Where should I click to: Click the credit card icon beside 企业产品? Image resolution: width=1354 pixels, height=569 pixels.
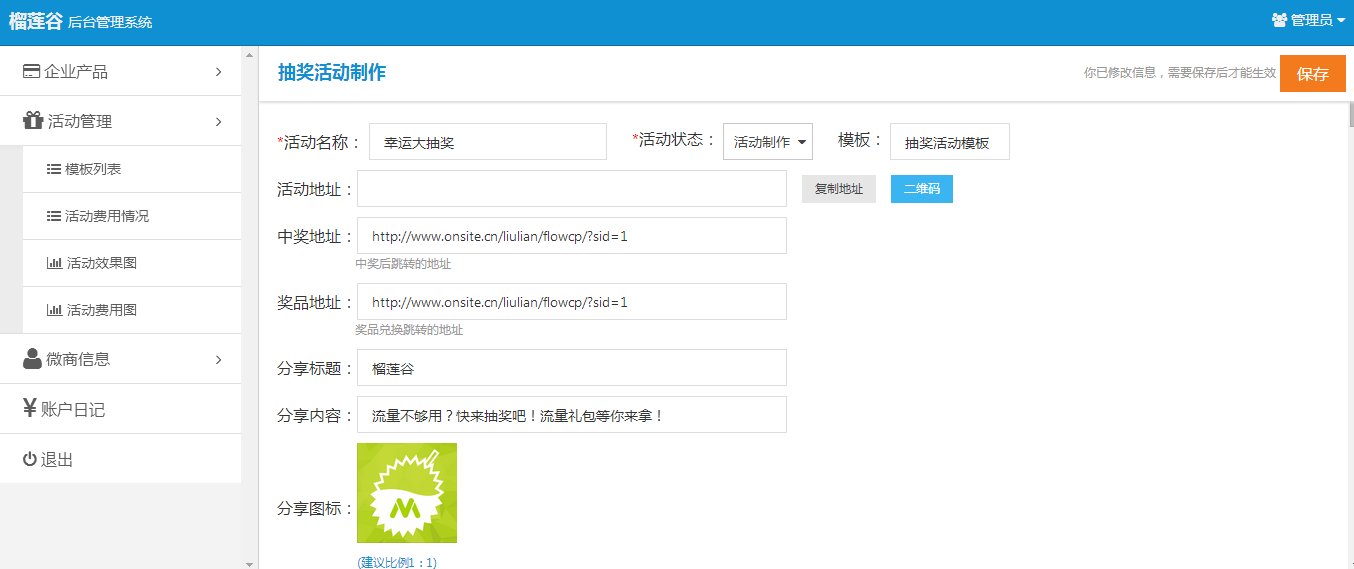31,72
